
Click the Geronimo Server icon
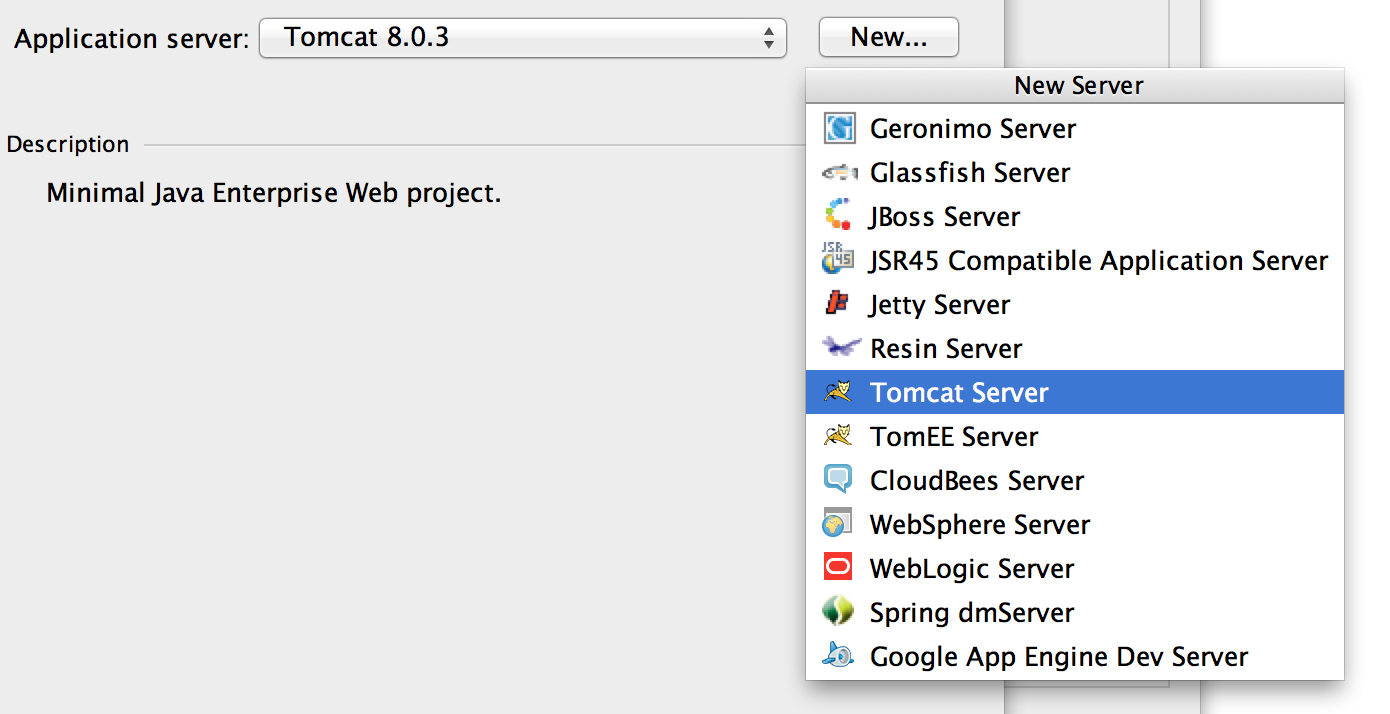click(x=838, y=128)
